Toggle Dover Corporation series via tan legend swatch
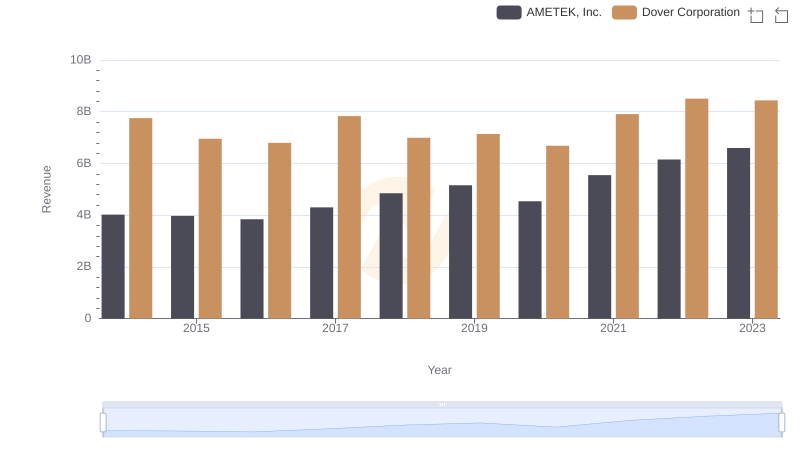Image resolution: width=800 pixels, height=461 pixels. [x=625, y=12]
